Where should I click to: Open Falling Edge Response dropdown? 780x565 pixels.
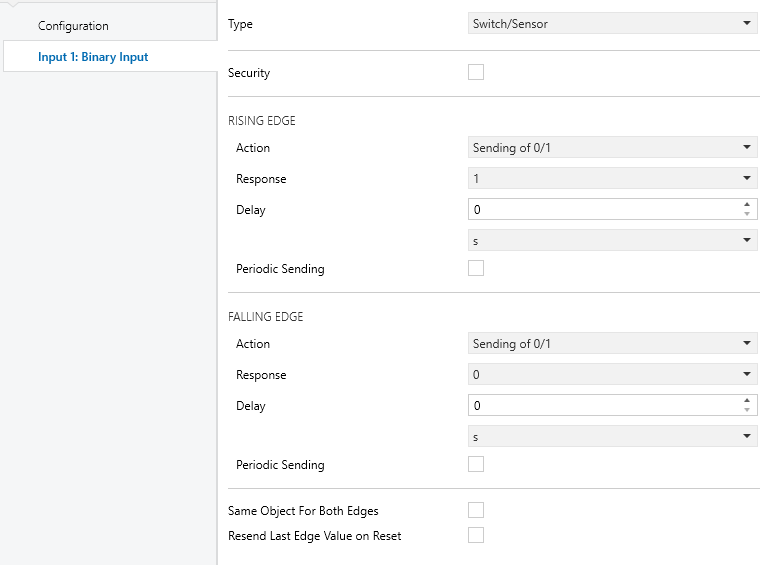pyautogui.click(x=612, y=374)
